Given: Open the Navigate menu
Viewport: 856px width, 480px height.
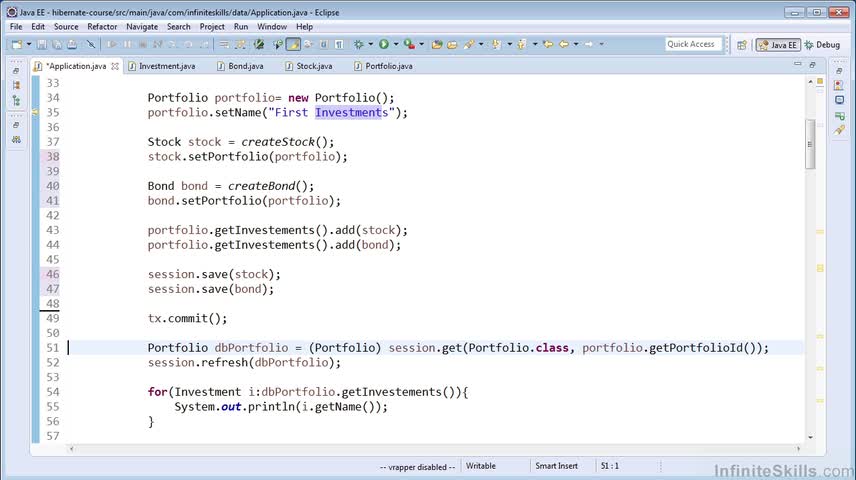Looking at the screenshot, I should tap(142, 26).
